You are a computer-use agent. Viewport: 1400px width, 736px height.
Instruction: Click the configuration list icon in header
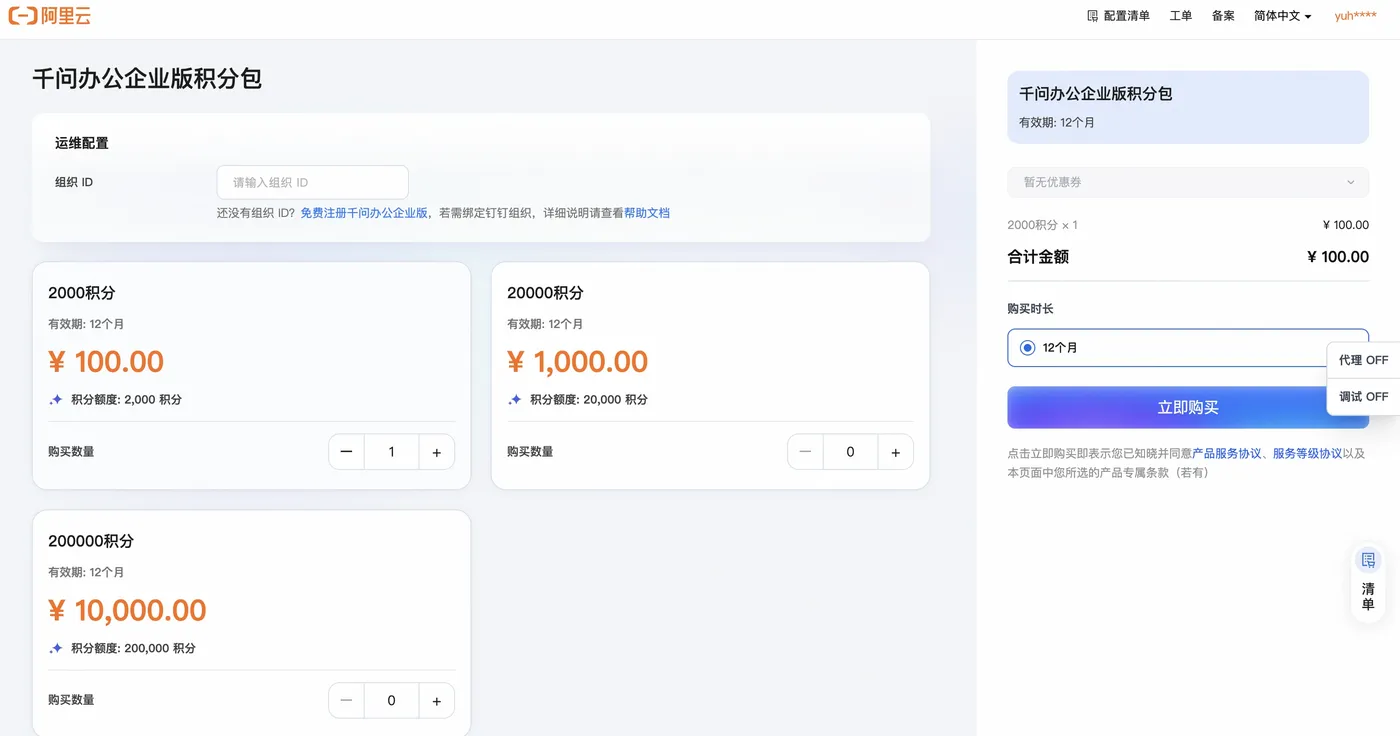coord(1093,16)
